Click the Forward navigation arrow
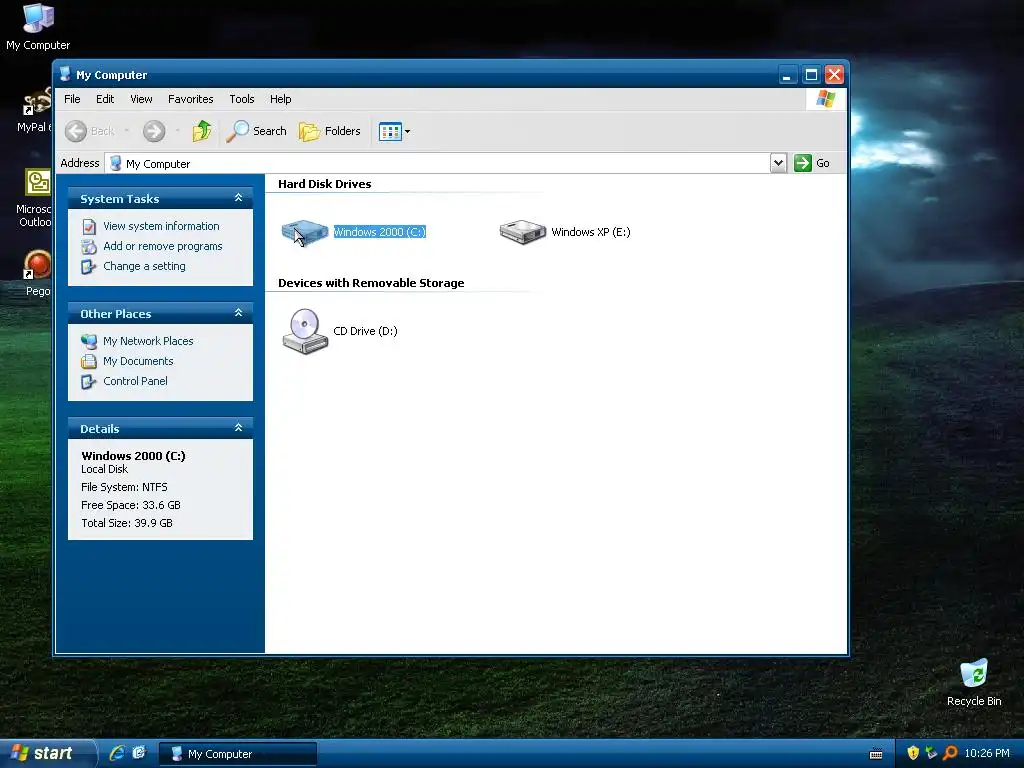Viewport: 1024px width, 768px height. tap(154, 131)
